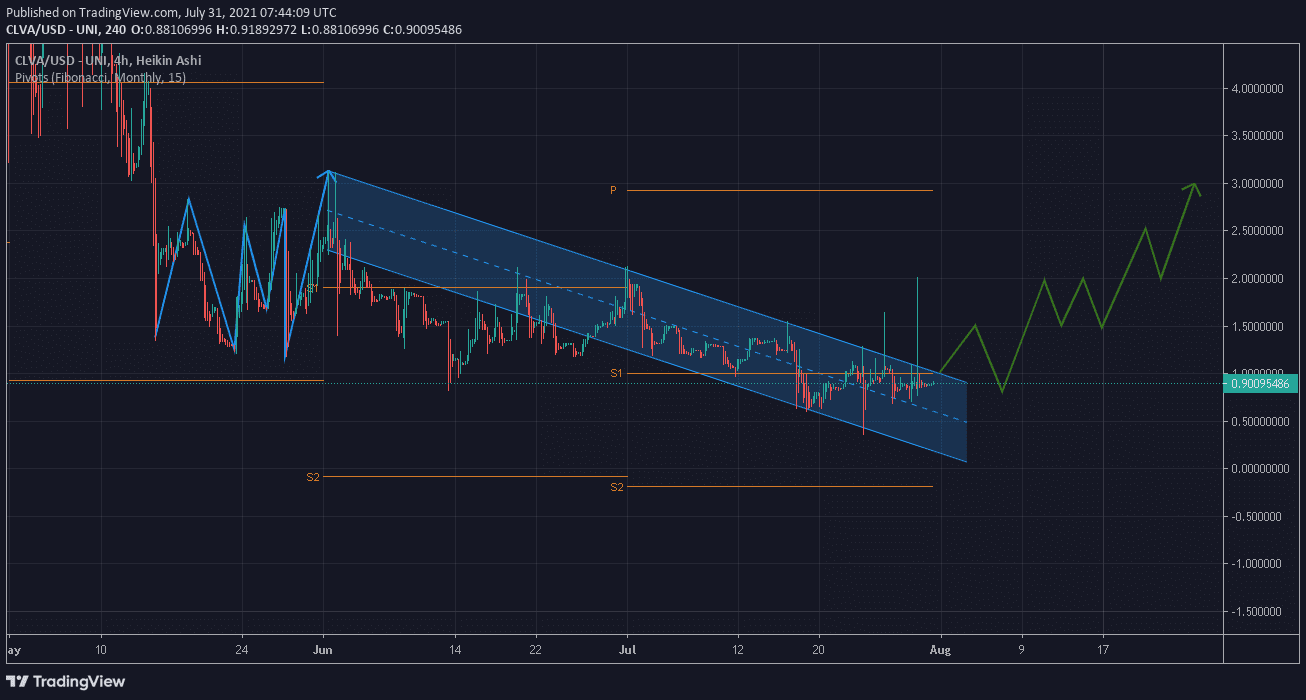Select the S2 pivot label under July
This screenshot has width=1306, height=700.
click(x=616, y=487)
